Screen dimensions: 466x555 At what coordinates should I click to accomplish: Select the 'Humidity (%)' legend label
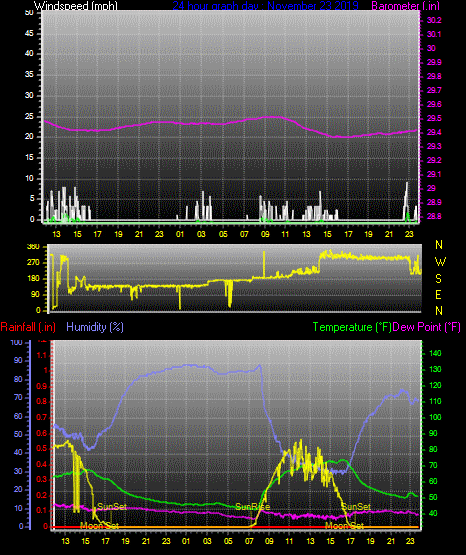point(95,327)
